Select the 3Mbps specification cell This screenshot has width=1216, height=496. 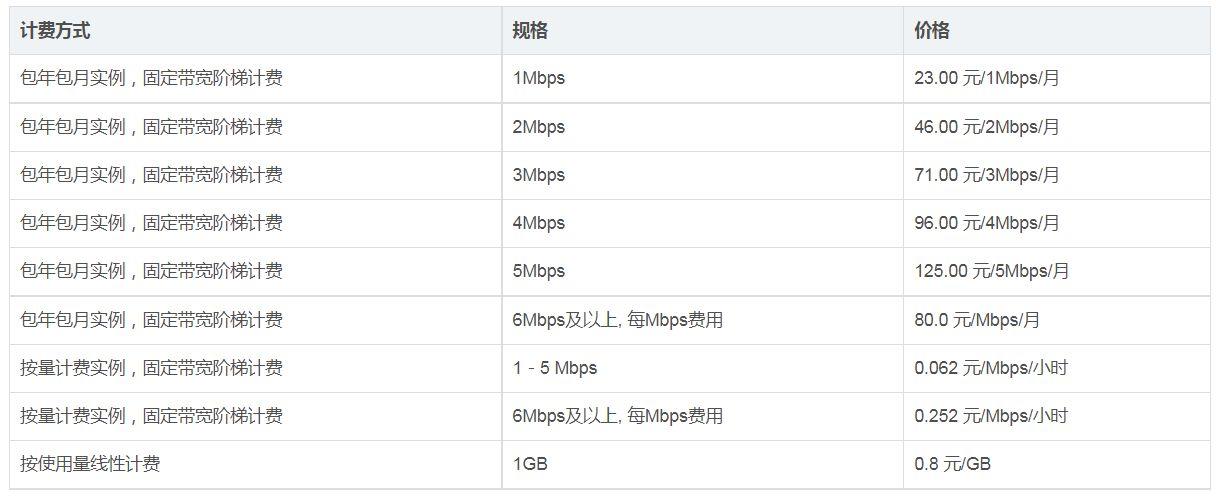tap(702, 175)
